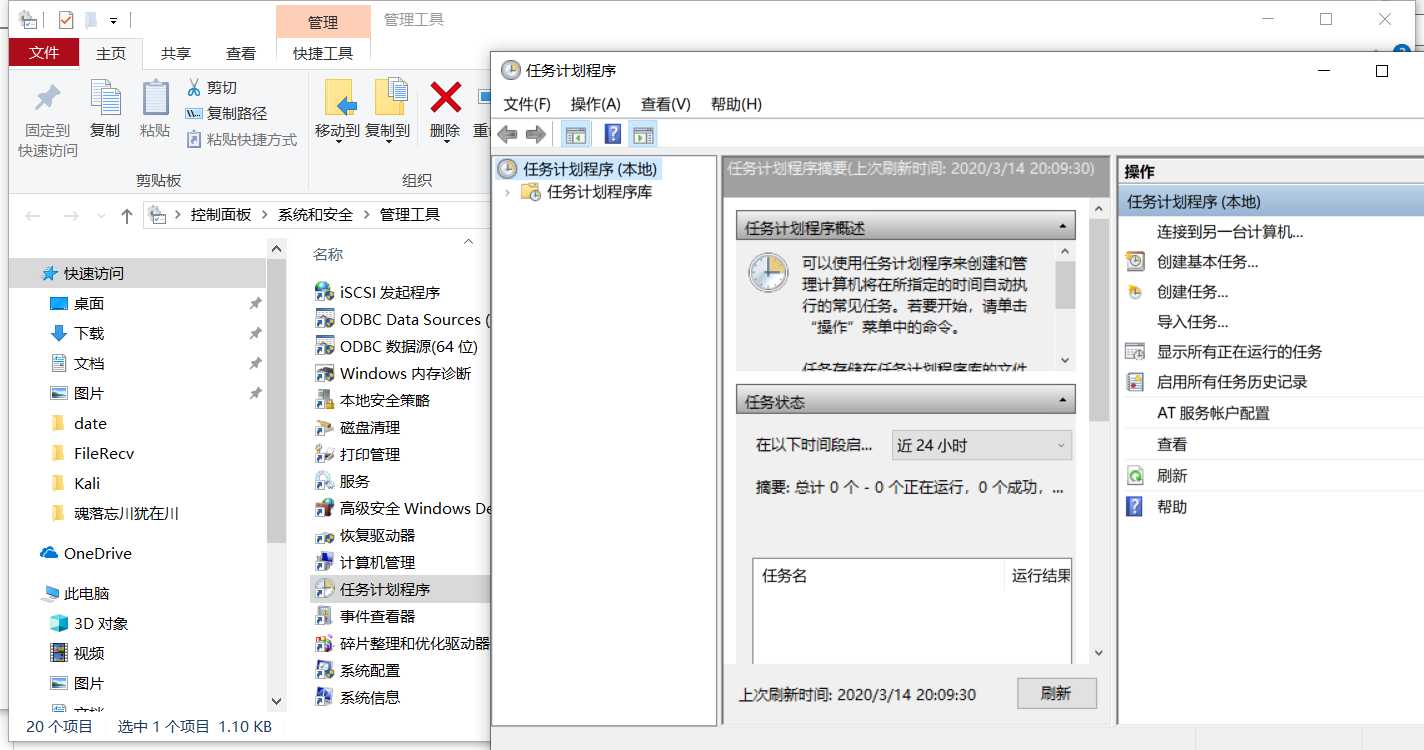Click the 固定到快速访问 pin icon in Explorer ribbon
This screenshot has height=750, width=1424.
click(48, 99)
